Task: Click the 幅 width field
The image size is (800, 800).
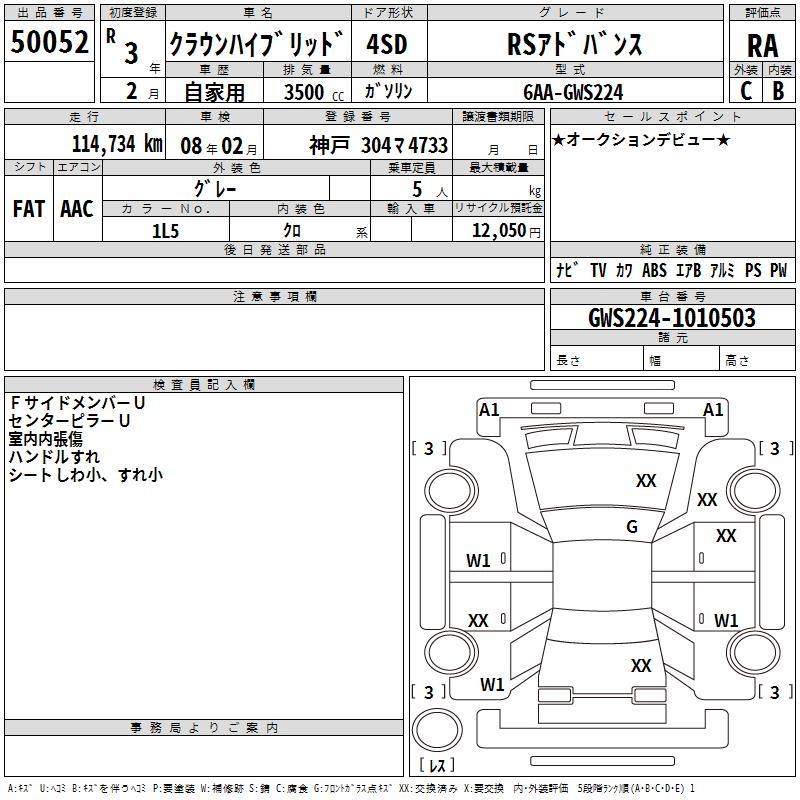Action: click(681, 358)
